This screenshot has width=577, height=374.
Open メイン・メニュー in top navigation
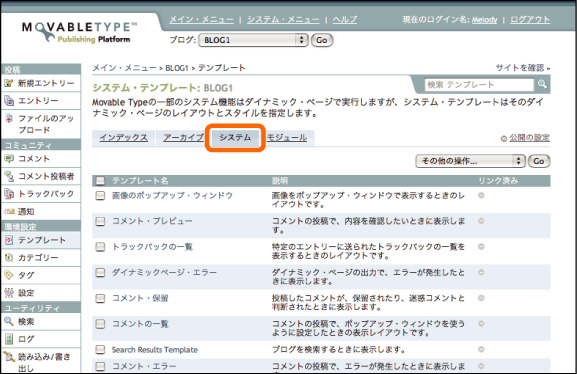pos(202,20)
